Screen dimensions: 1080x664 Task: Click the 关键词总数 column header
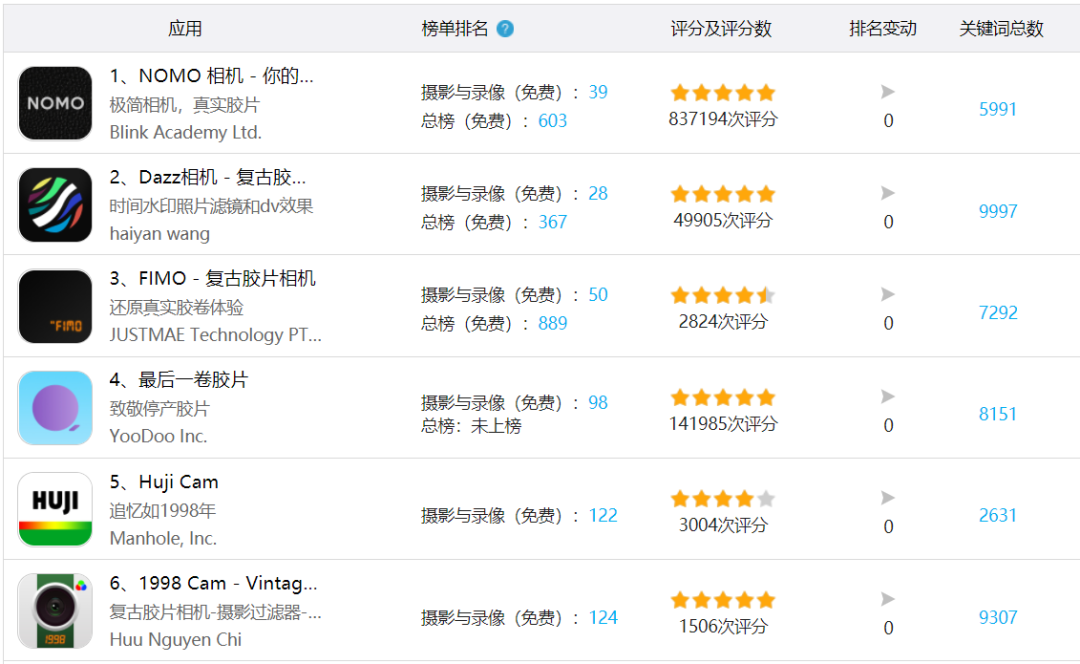(x=1001, y=29)
